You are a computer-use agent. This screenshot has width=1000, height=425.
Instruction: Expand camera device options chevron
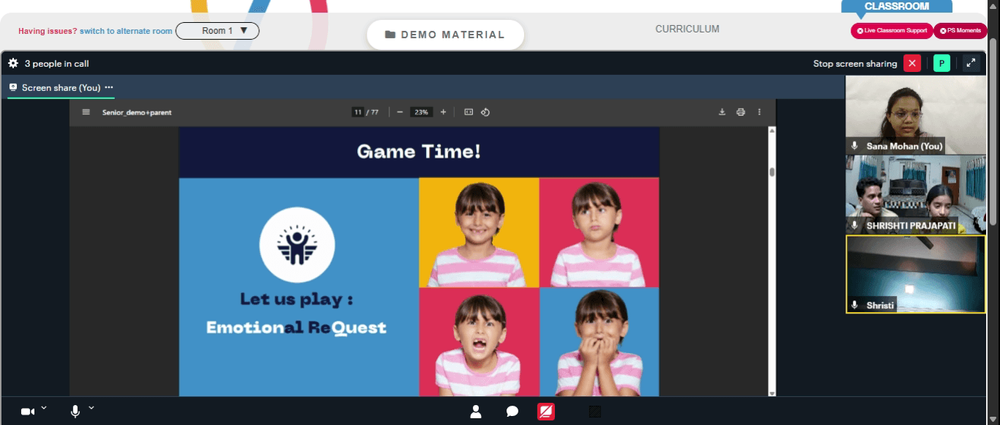pos(44,407)
